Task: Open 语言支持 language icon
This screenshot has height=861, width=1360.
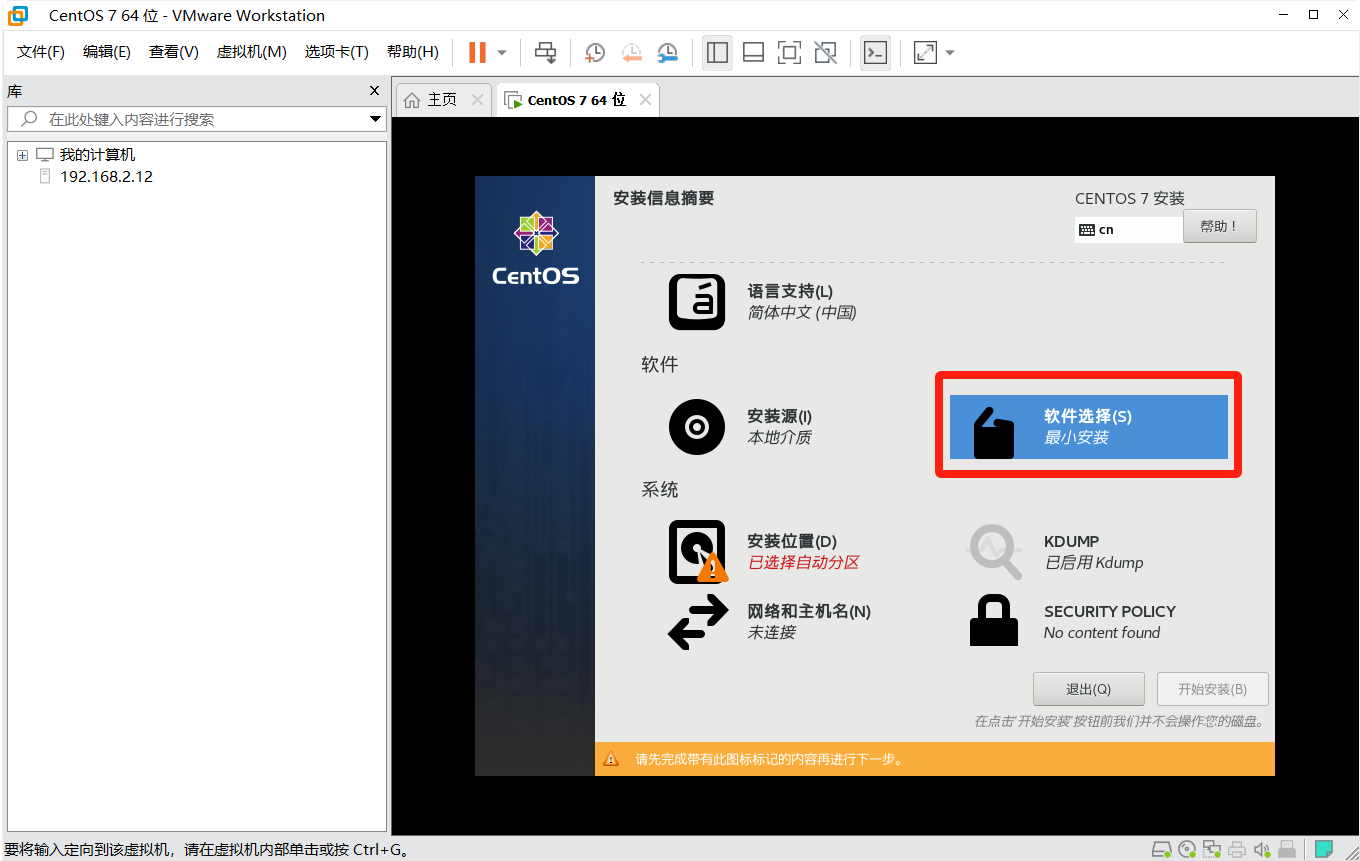Action: [697, 302]
